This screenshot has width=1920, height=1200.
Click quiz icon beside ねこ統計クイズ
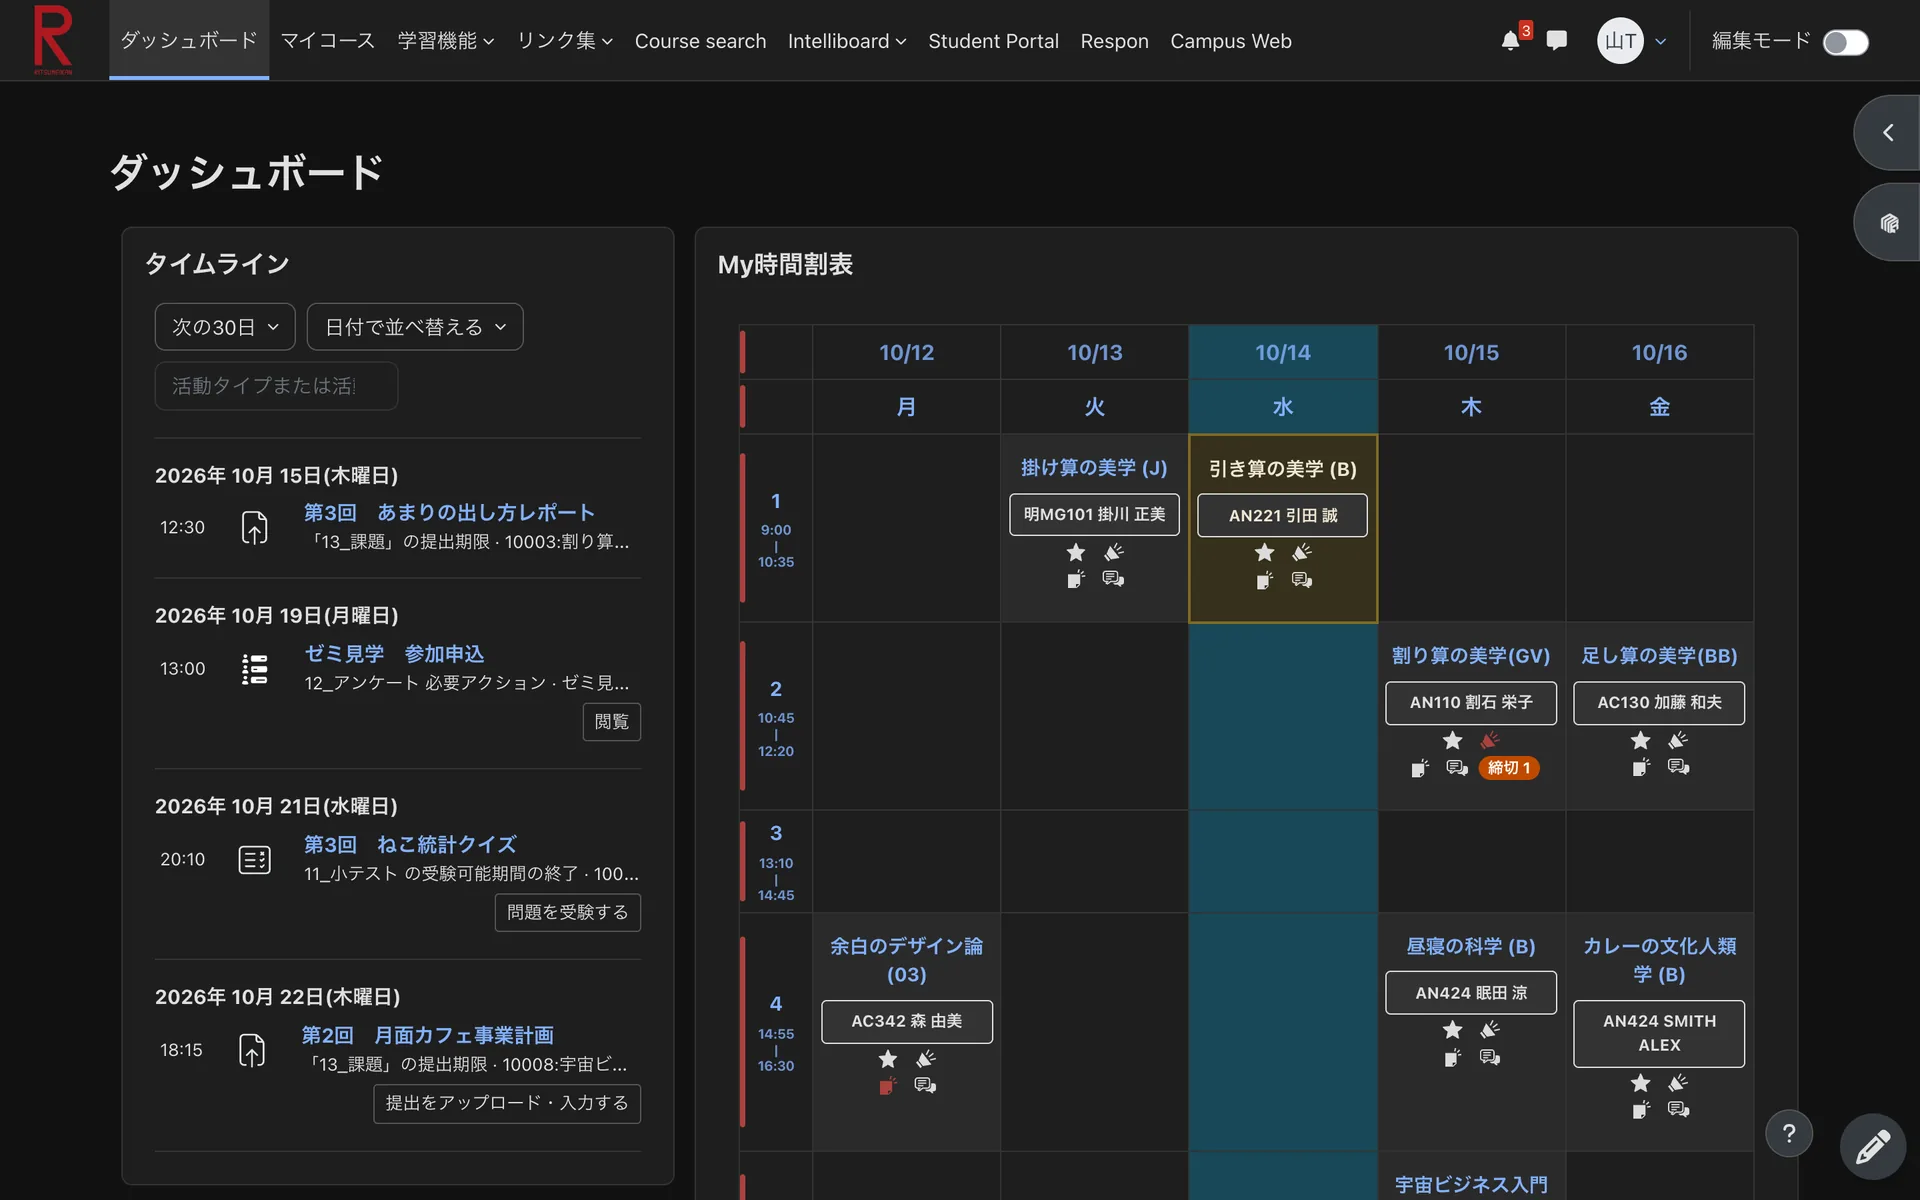pos(255,859)
